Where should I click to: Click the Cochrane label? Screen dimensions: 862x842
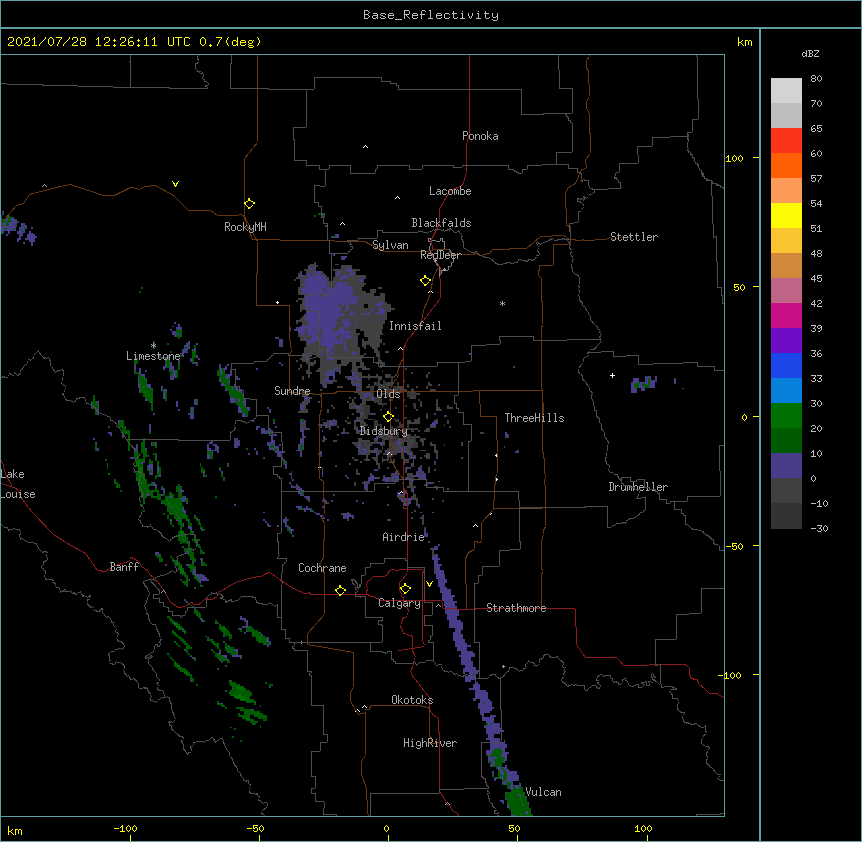pos(322,568)
